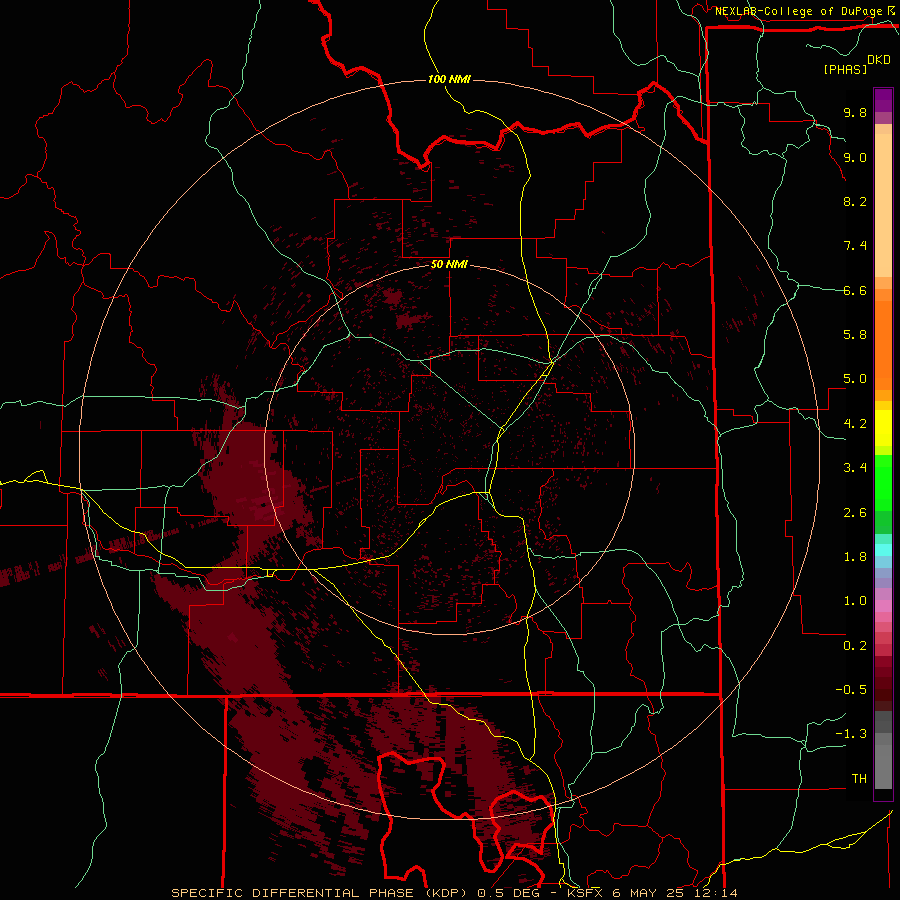The width and height of the screenshot is (900, 900).
Task: Select the 50 NMI range ring label
Action: tap(449, 264)
